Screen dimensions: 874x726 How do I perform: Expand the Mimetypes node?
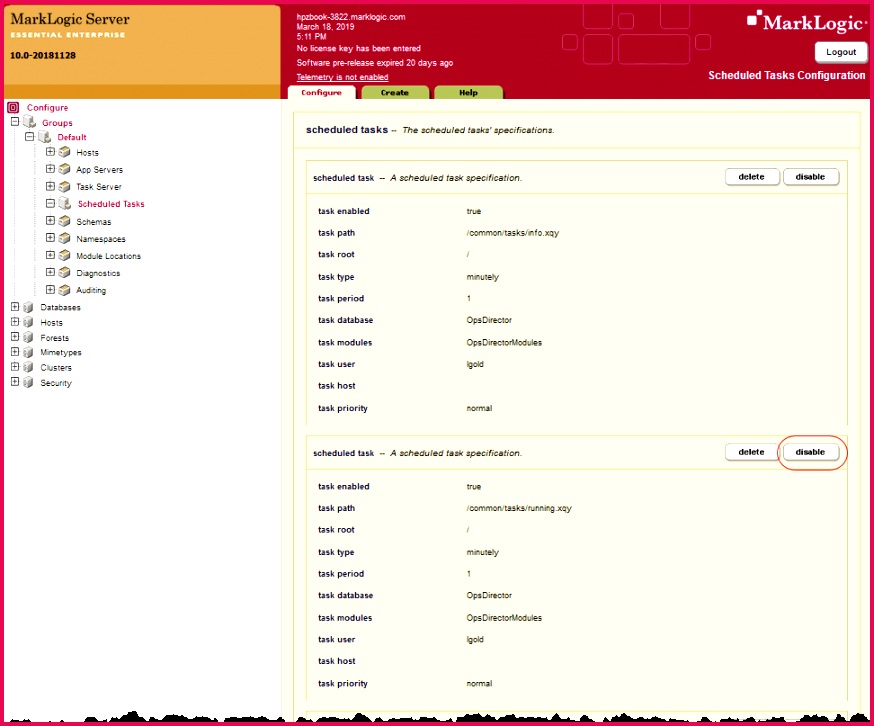[x=15, y=351]
